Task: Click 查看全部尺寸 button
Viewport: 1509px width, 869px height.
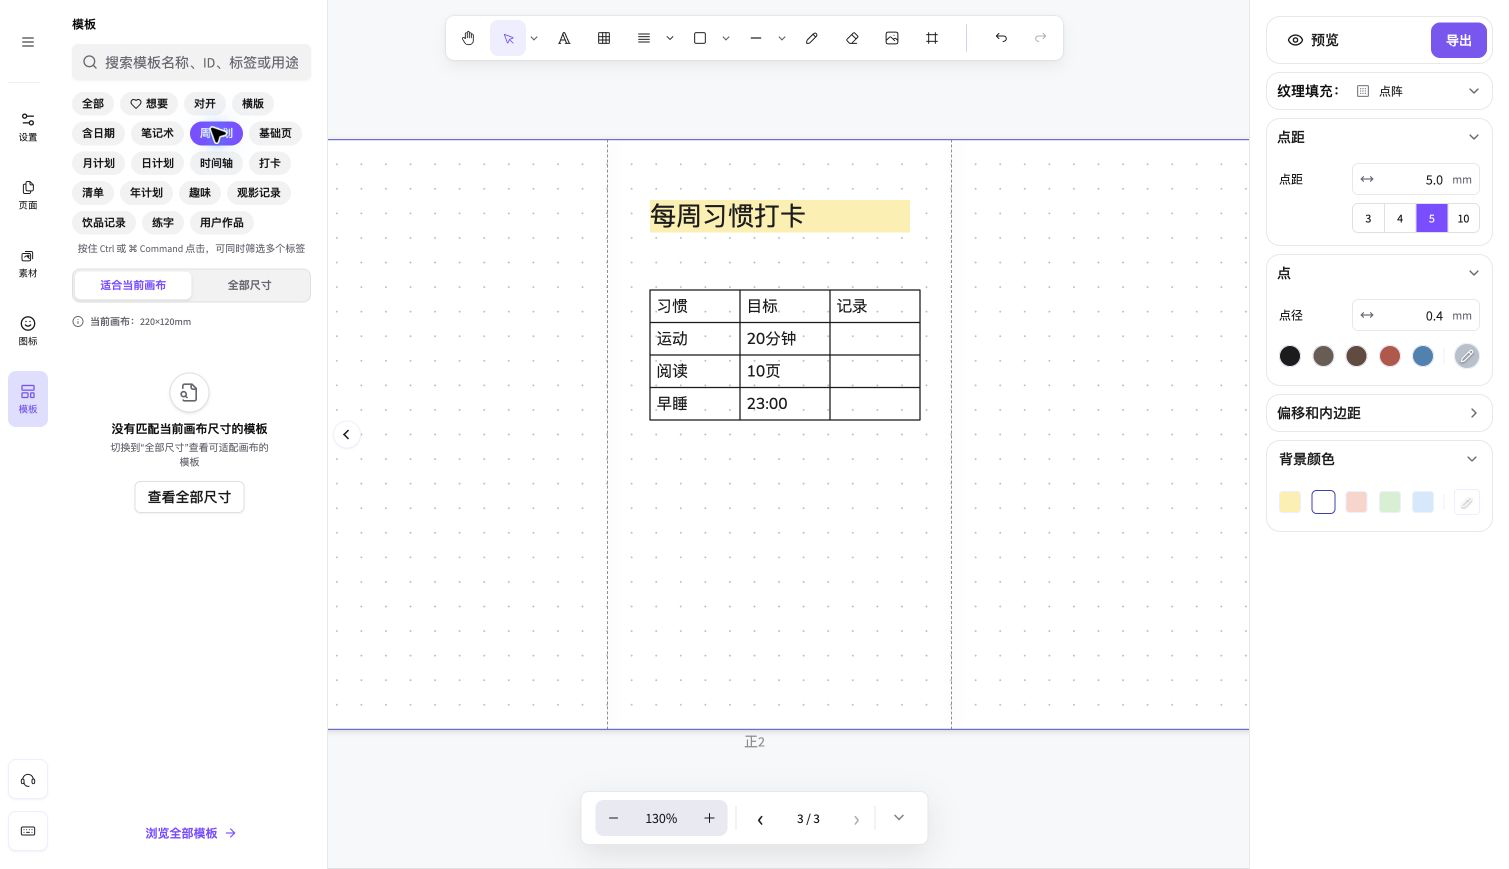Action: (189, 497)
